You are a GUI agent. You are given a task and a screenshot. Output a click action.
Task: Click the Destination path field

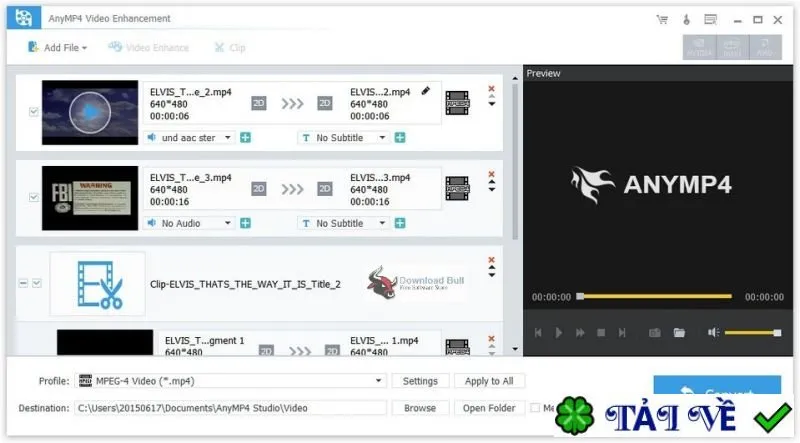click(x=231, y=408)
